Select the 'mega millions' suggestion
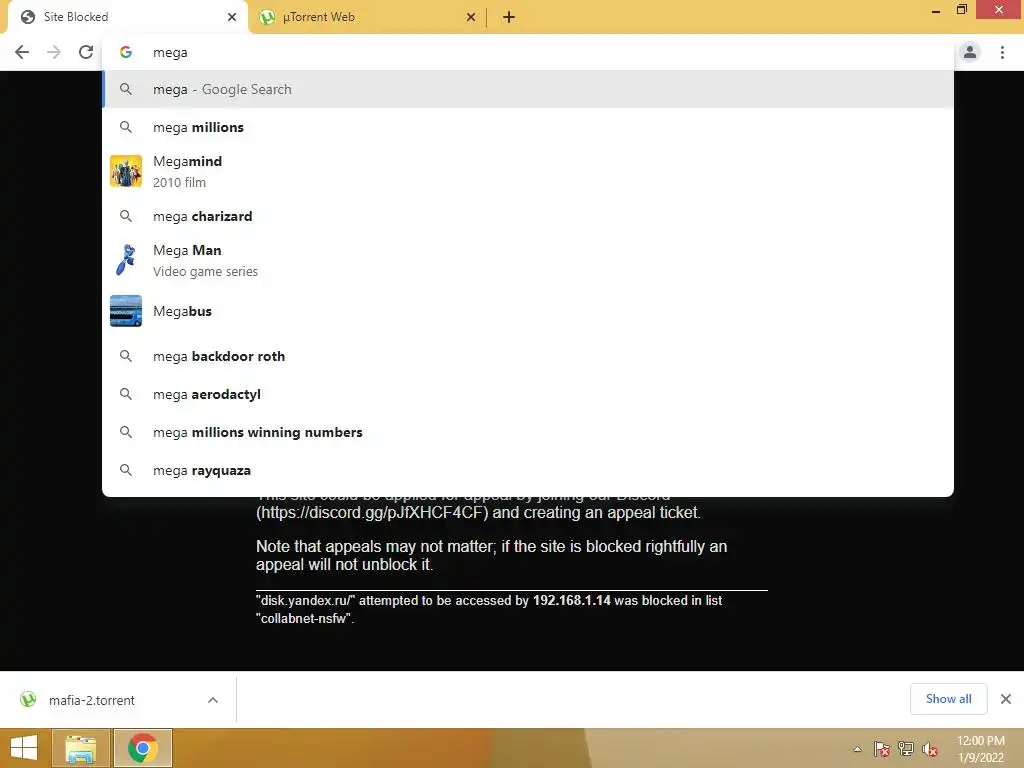This screenshot has width=1024, height=768. pyautogui.click(x=528, y=127)
